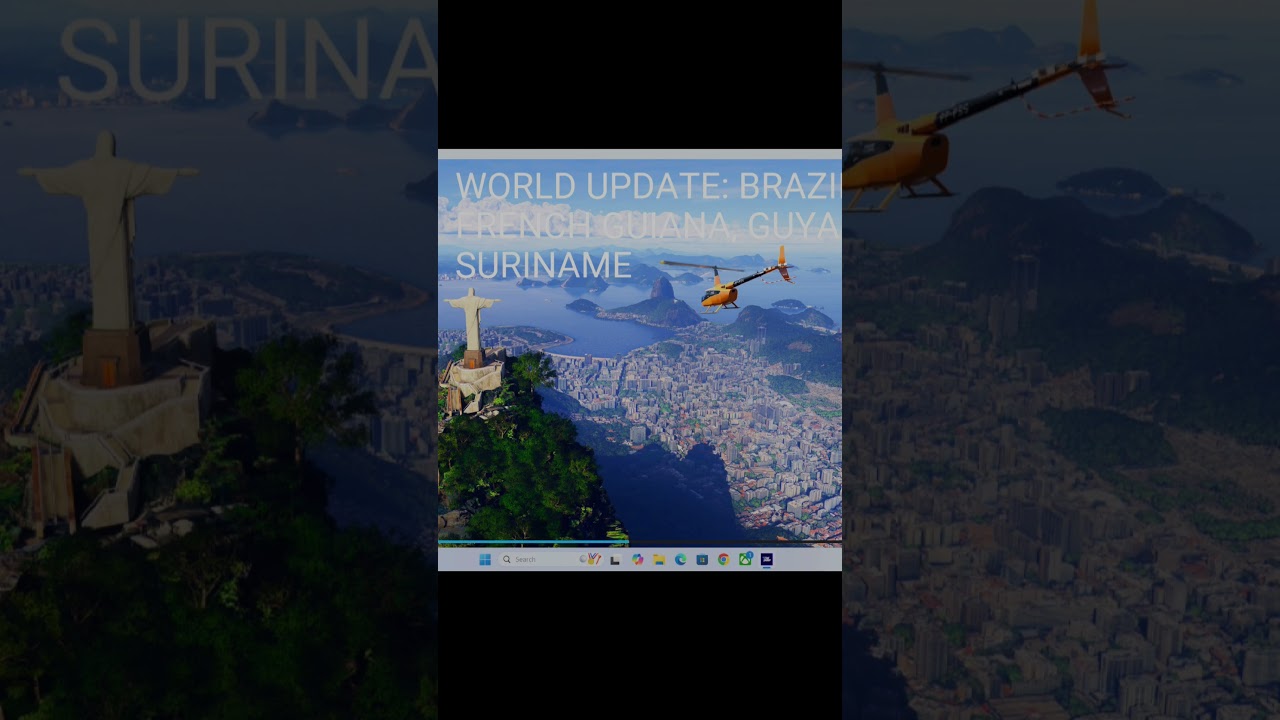
Task: Open the Xbox app on the taskbar
Action: pos(745,559)
